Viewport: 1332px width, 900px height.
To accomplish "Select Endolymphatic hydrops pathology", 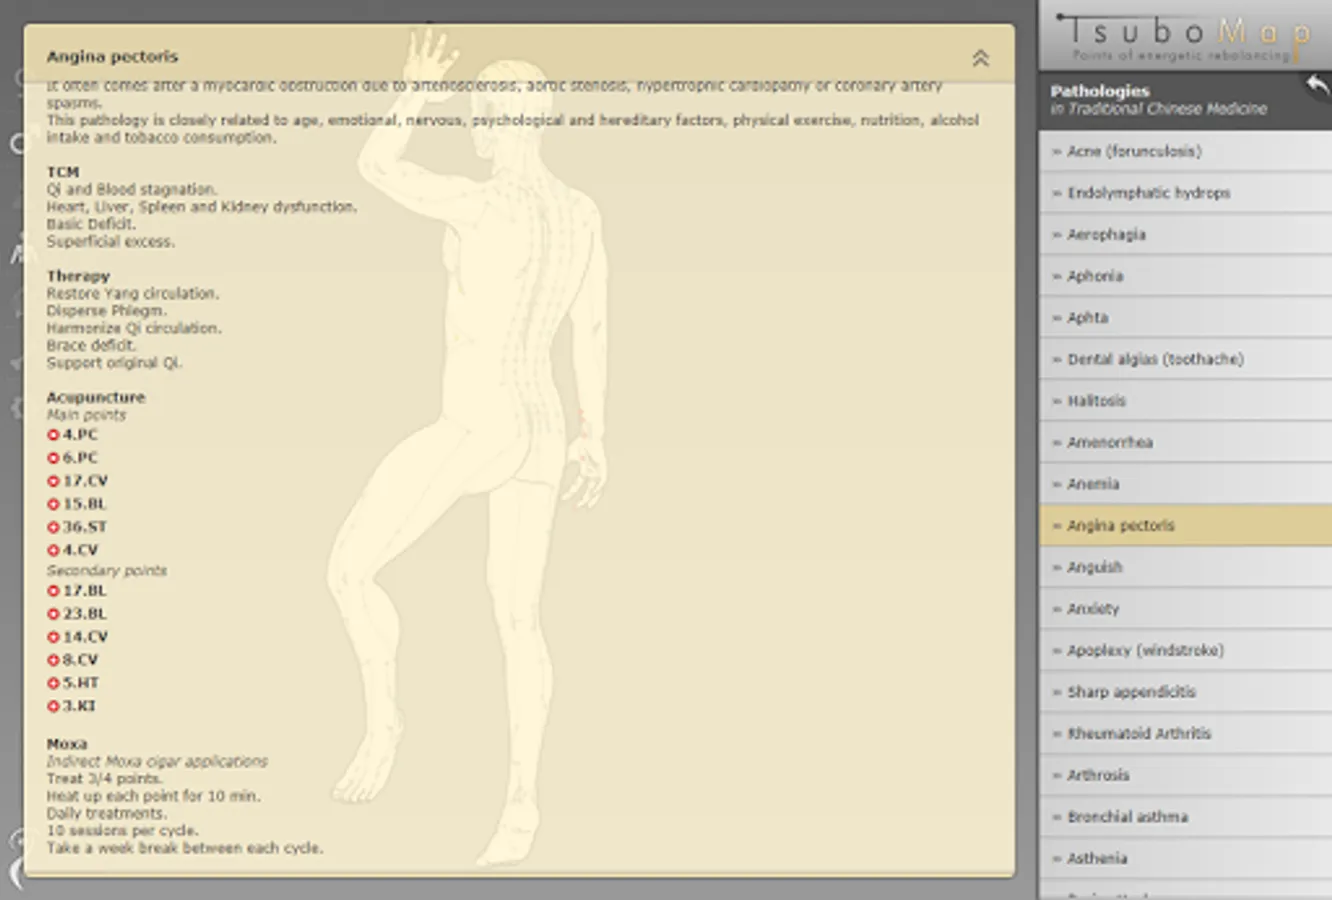I will [1185, 193].
